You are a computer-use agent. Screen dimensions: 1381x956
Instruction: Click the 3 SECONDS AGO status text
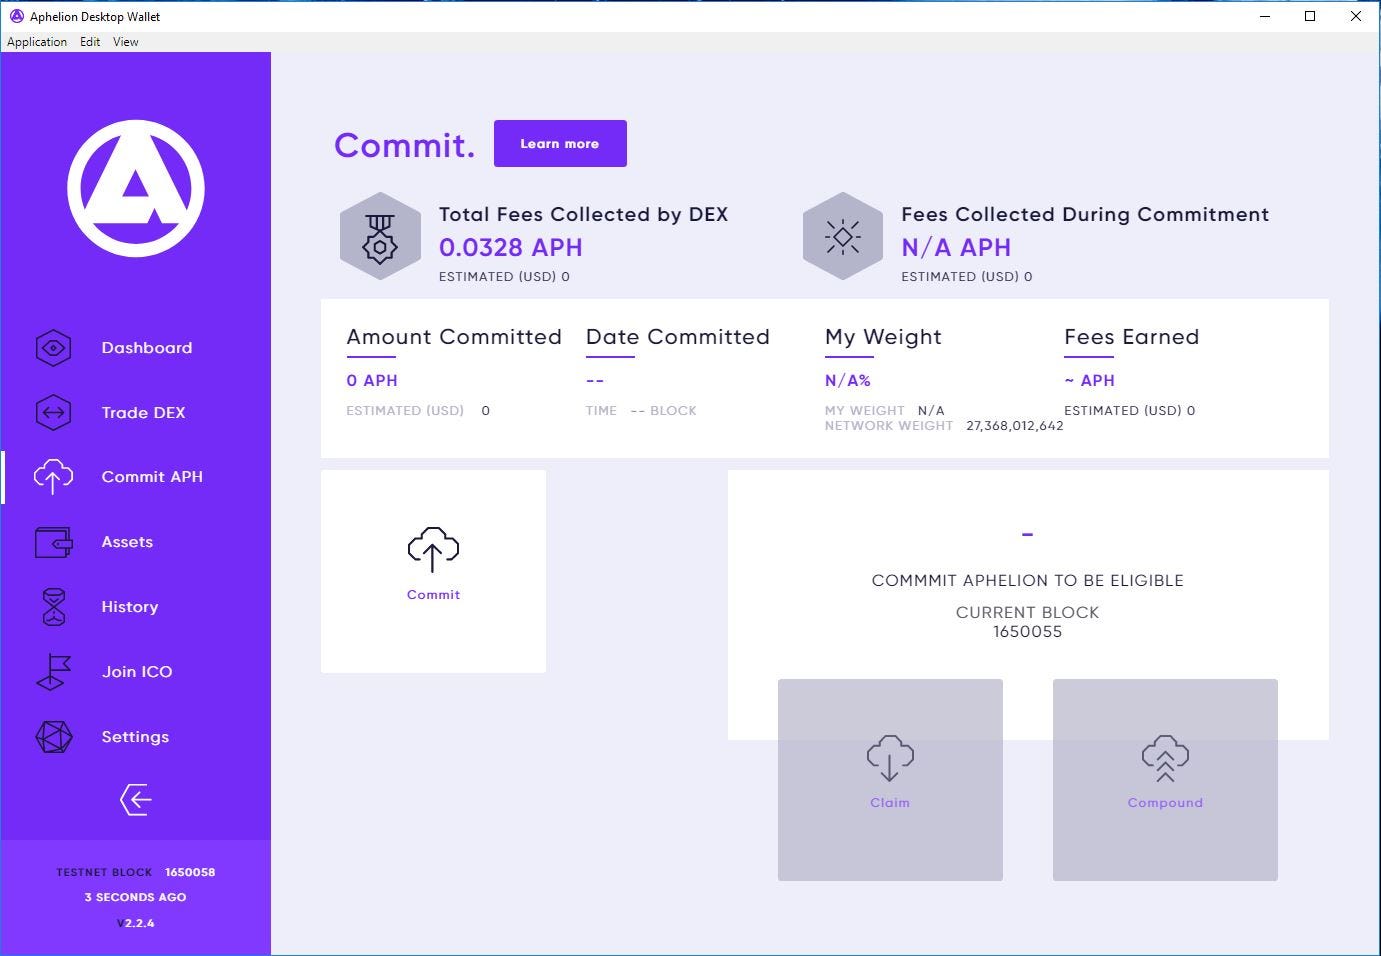tap(135, 897)
